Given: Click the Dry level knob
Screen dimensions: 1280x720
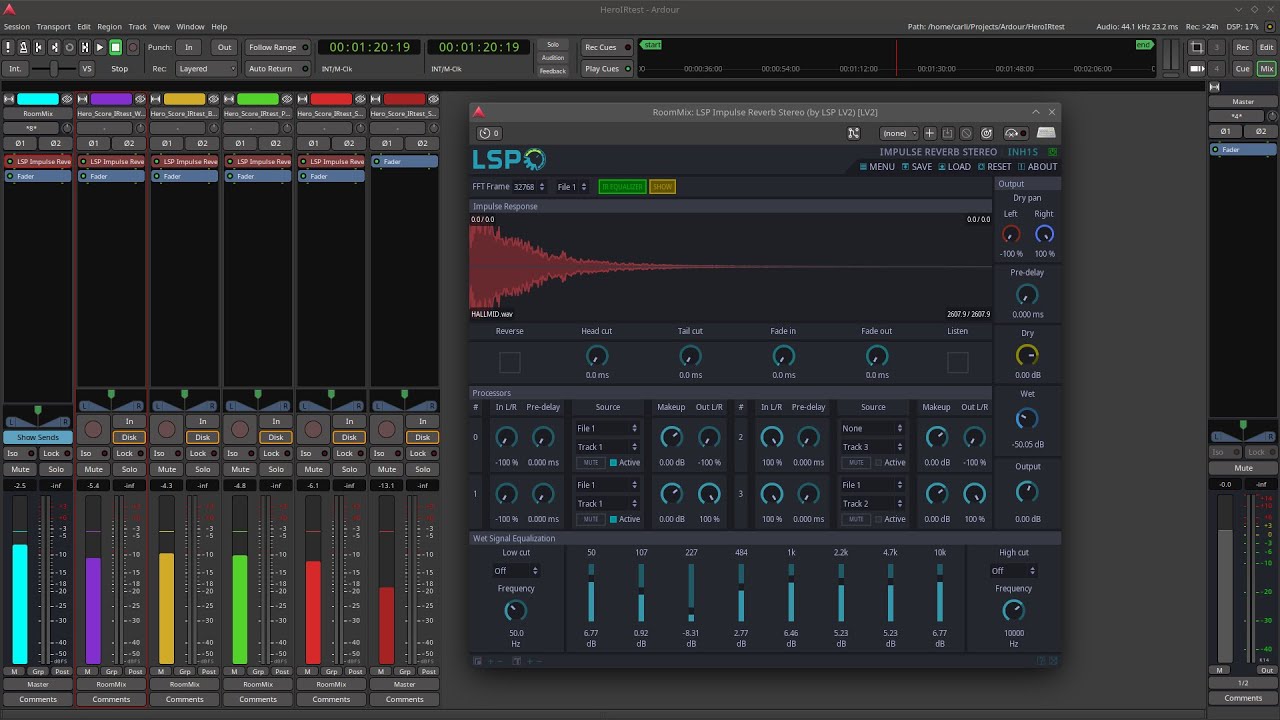Looking at the screenshot, I should pyautogui.click(x=1027, y=355).
